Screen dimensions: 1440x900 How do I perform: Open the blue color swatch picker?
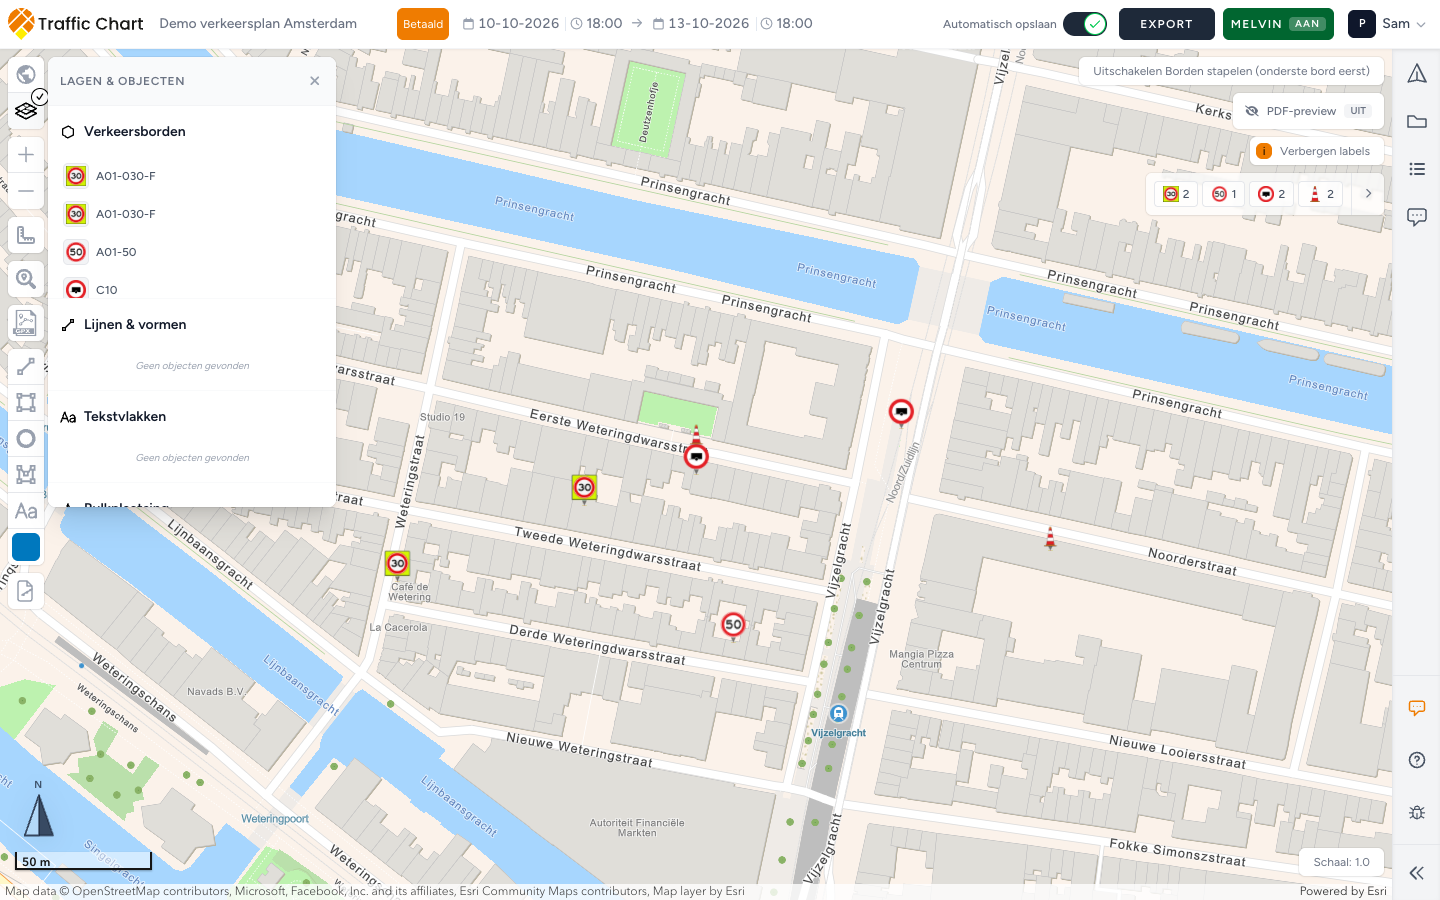26,547
